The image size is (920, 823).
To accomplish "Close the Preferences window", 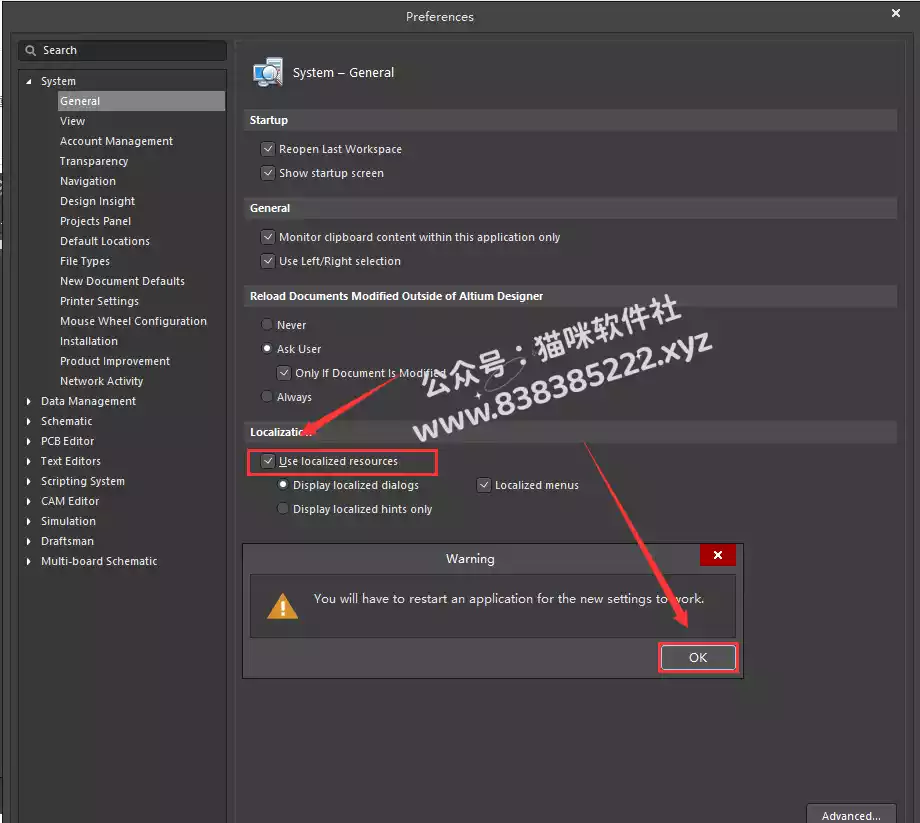I will click(x=895, y=13).
